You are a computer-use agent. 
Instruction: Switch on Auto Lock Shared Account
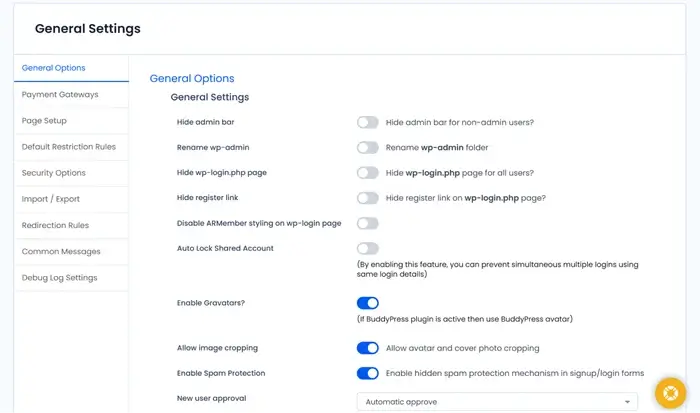pos(367,248)
